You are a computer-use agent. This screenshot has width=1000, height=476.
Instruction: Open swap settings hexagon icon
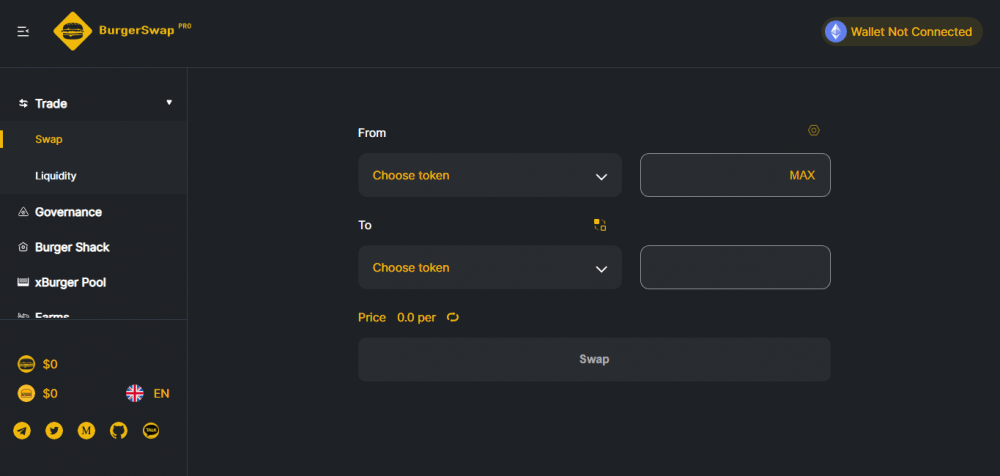[814, 130]
